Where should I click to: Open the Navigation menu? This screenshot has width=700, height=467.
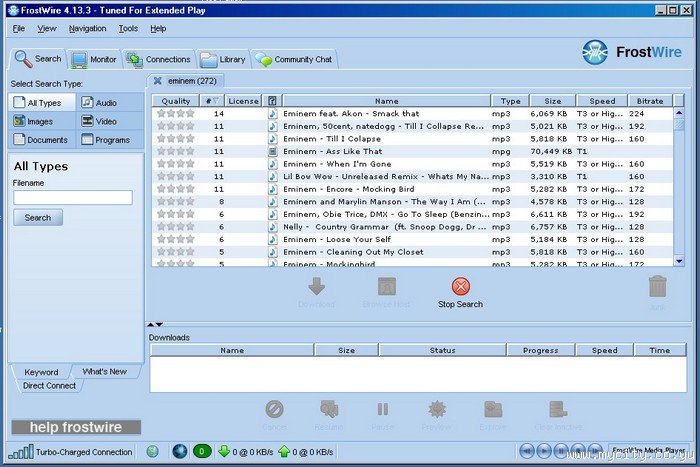[x=88, y=29]
